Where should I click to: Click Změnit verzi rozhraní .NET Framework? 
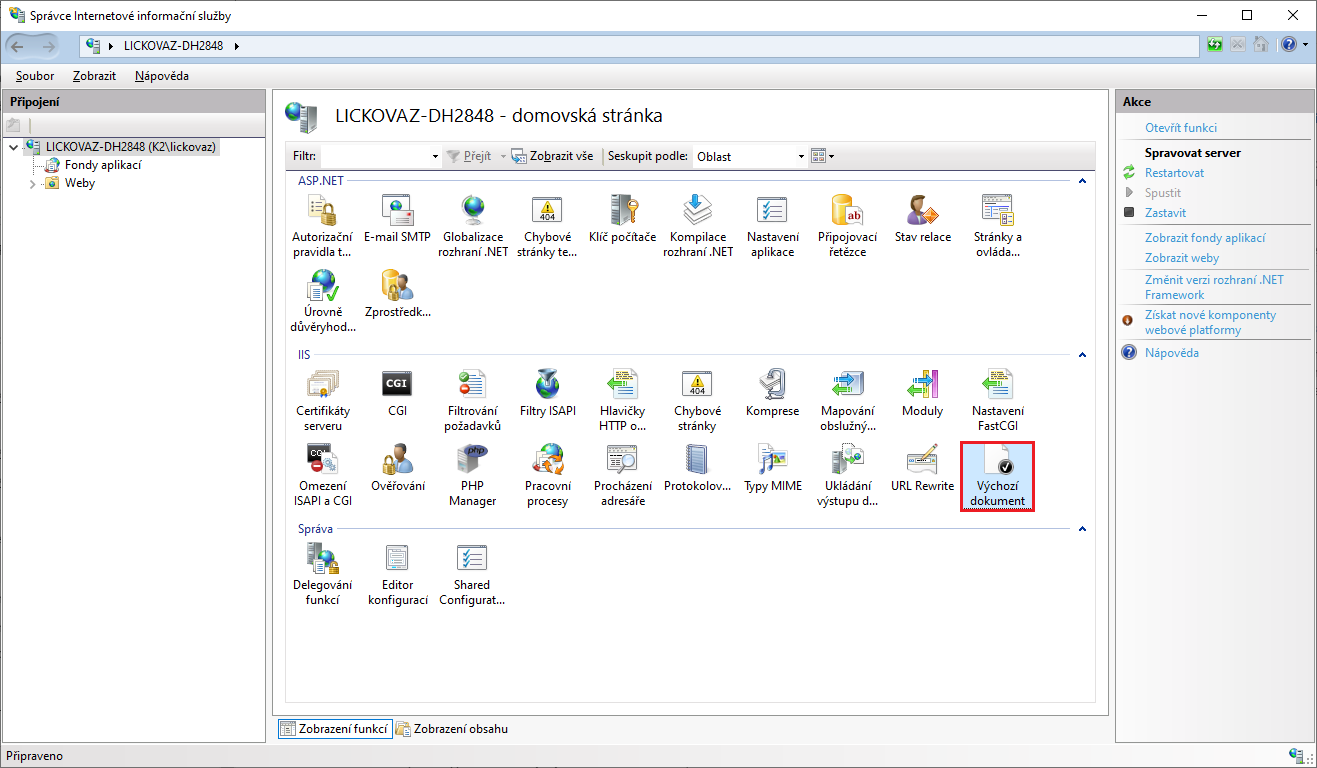[x=1214, y=287]
